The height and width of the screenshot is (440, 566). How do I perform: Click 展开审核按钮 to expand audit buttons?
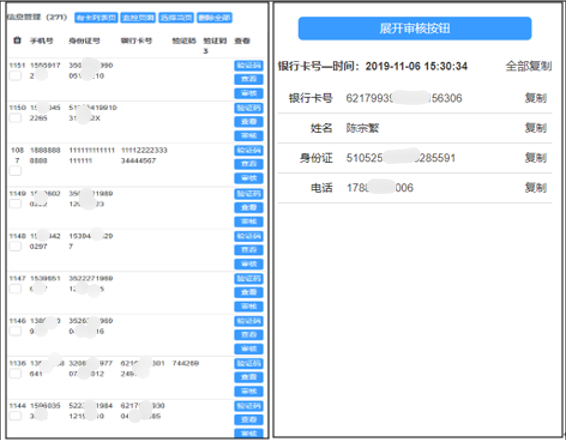tap(414, 28)
